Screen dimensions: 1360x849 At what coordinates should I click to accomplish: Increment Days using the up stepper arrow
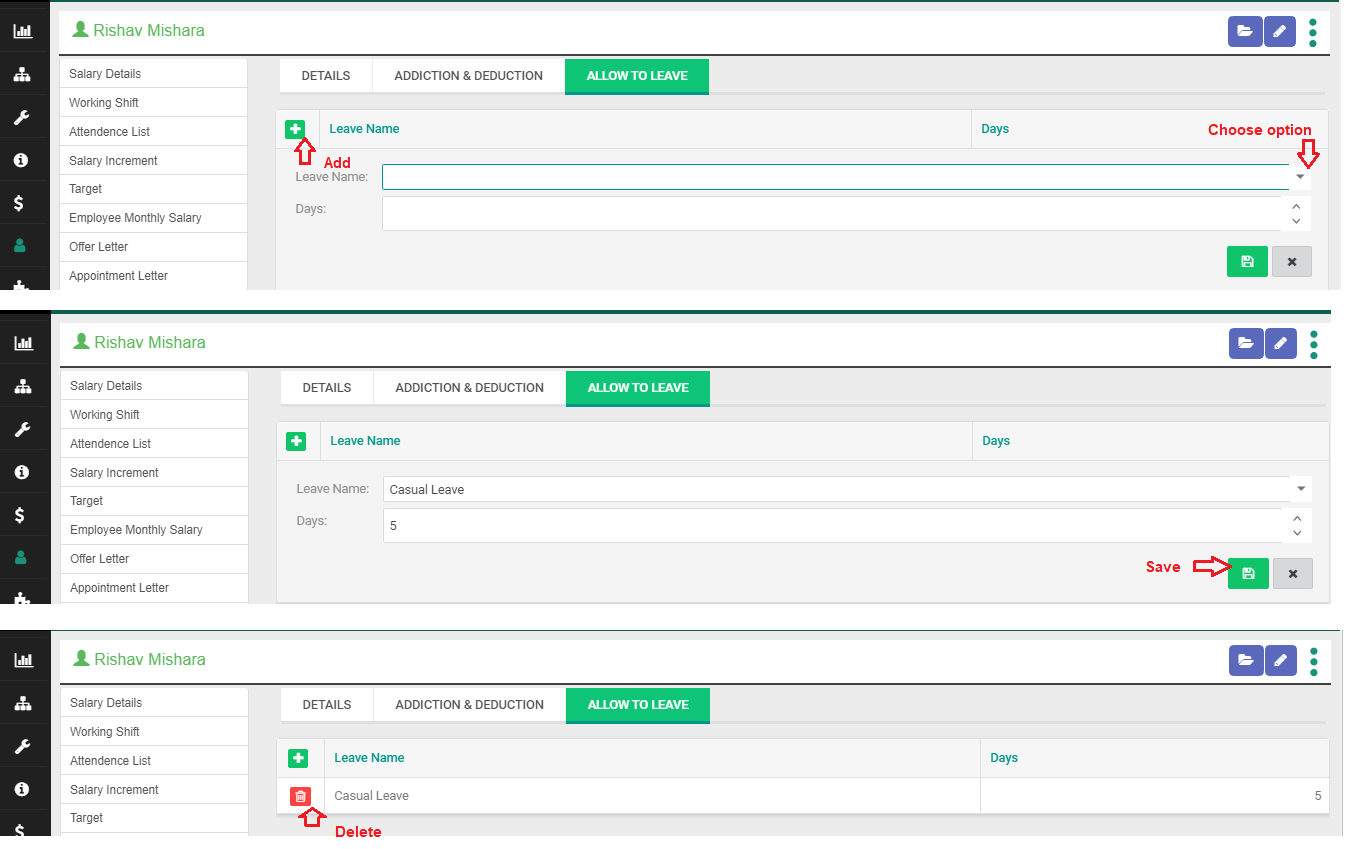click(1297, 518)
